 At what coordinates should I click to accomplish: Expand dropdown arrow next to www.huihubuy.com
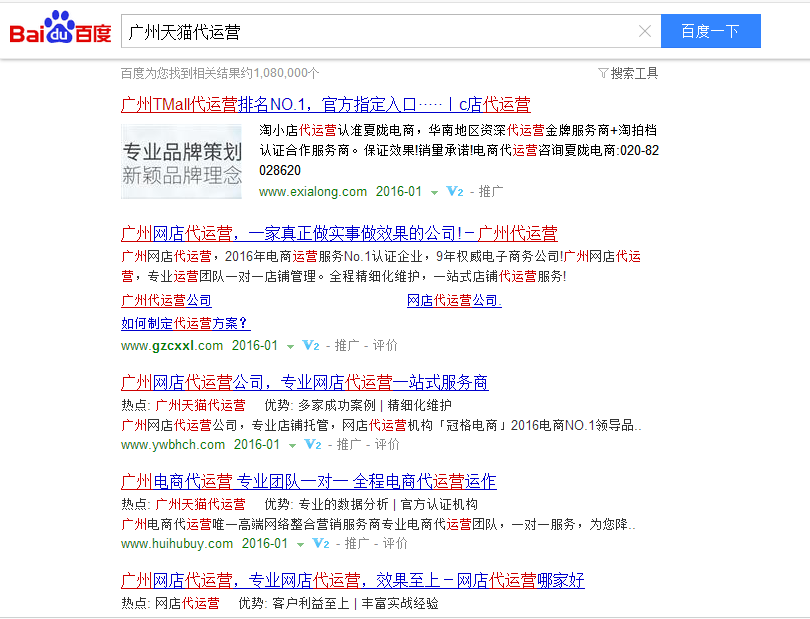coord(300,545)
